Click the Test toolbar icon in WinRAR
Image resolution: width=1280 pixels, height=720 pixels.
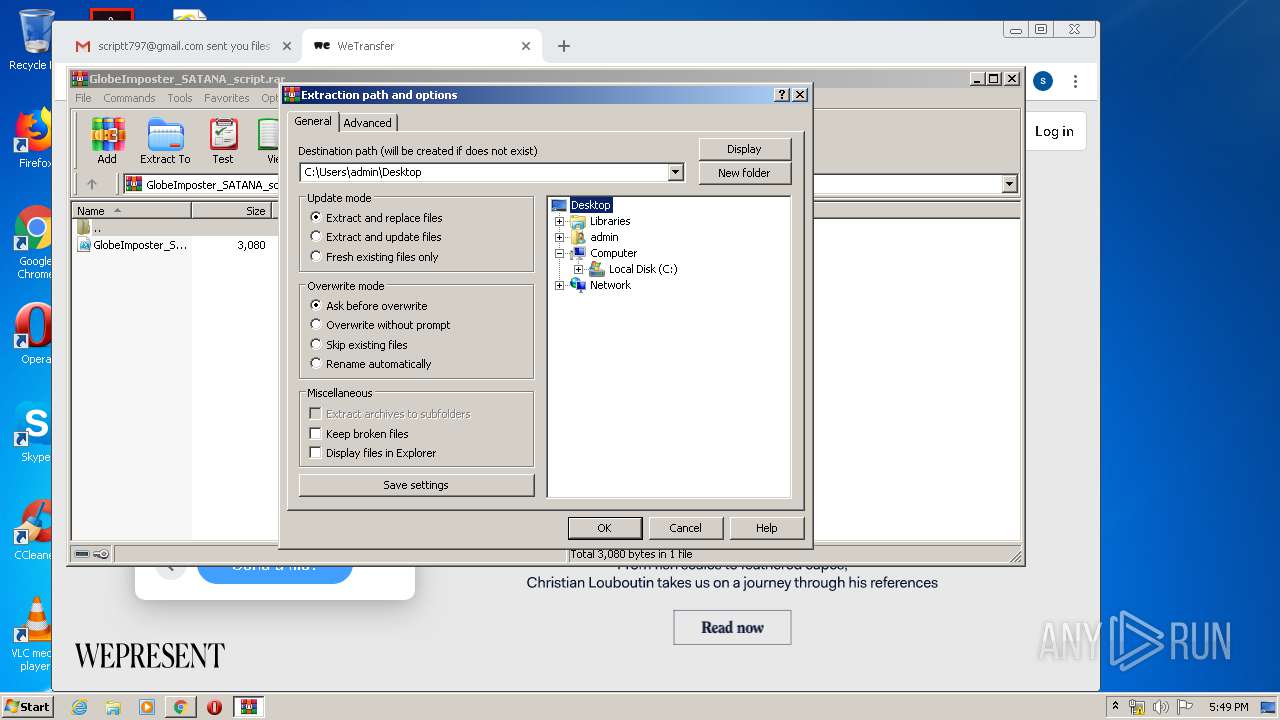(223, 141)
